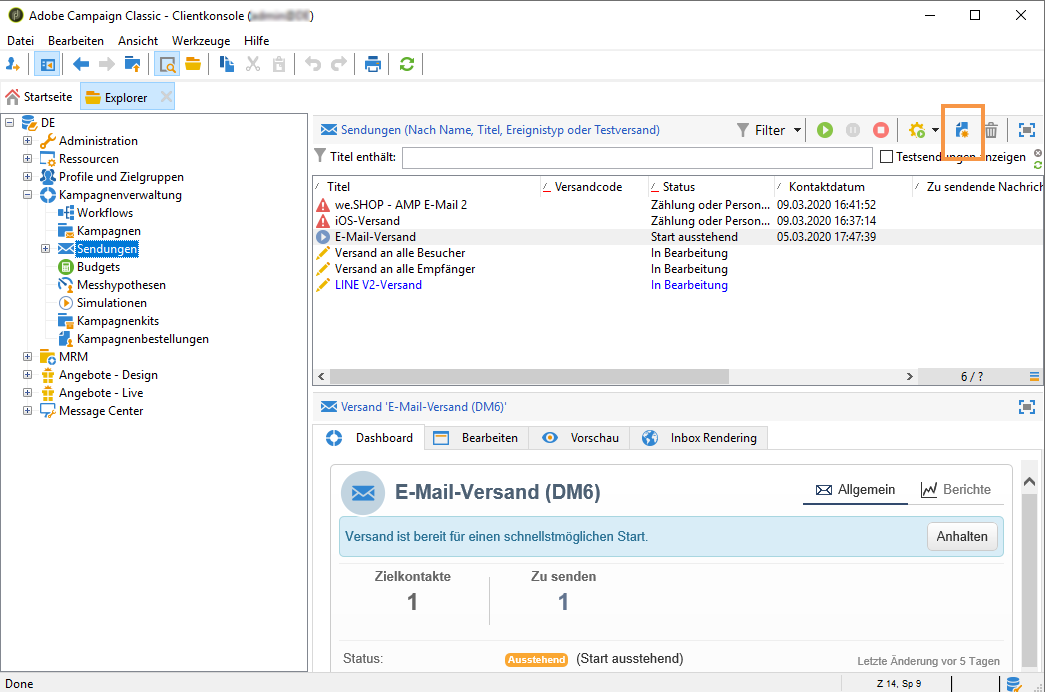This screenshot has width=1045, height=692.
Task: Enable the Testsendungen anzeigen checkbox
Action: click(886, 157)
